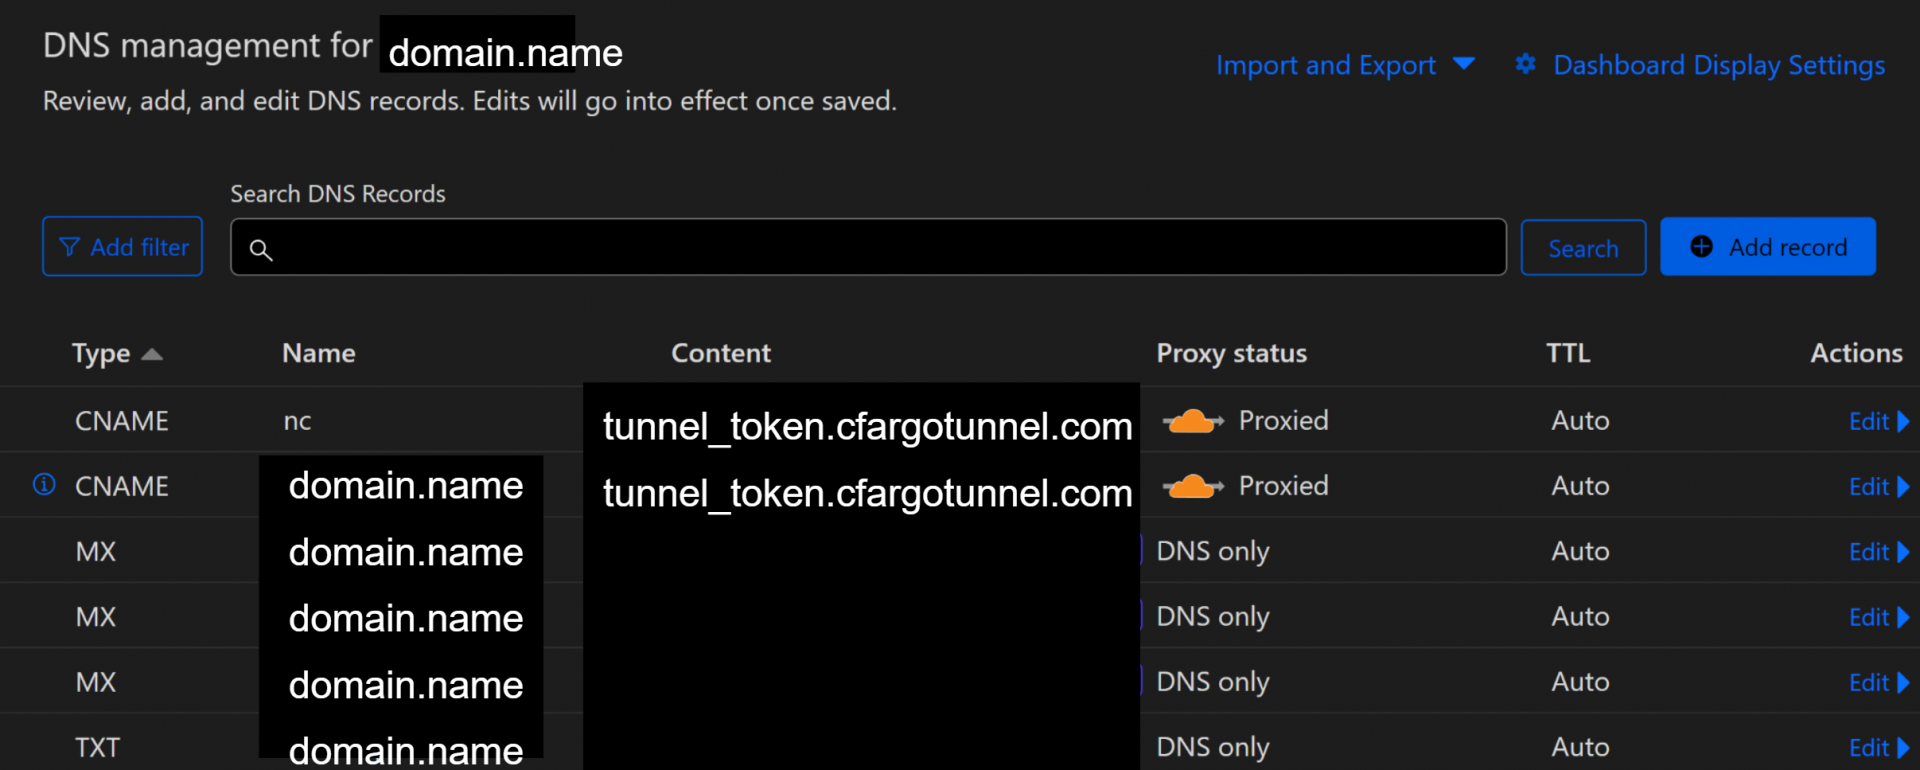Expand Edit for the TXT record

point(1879,748)
